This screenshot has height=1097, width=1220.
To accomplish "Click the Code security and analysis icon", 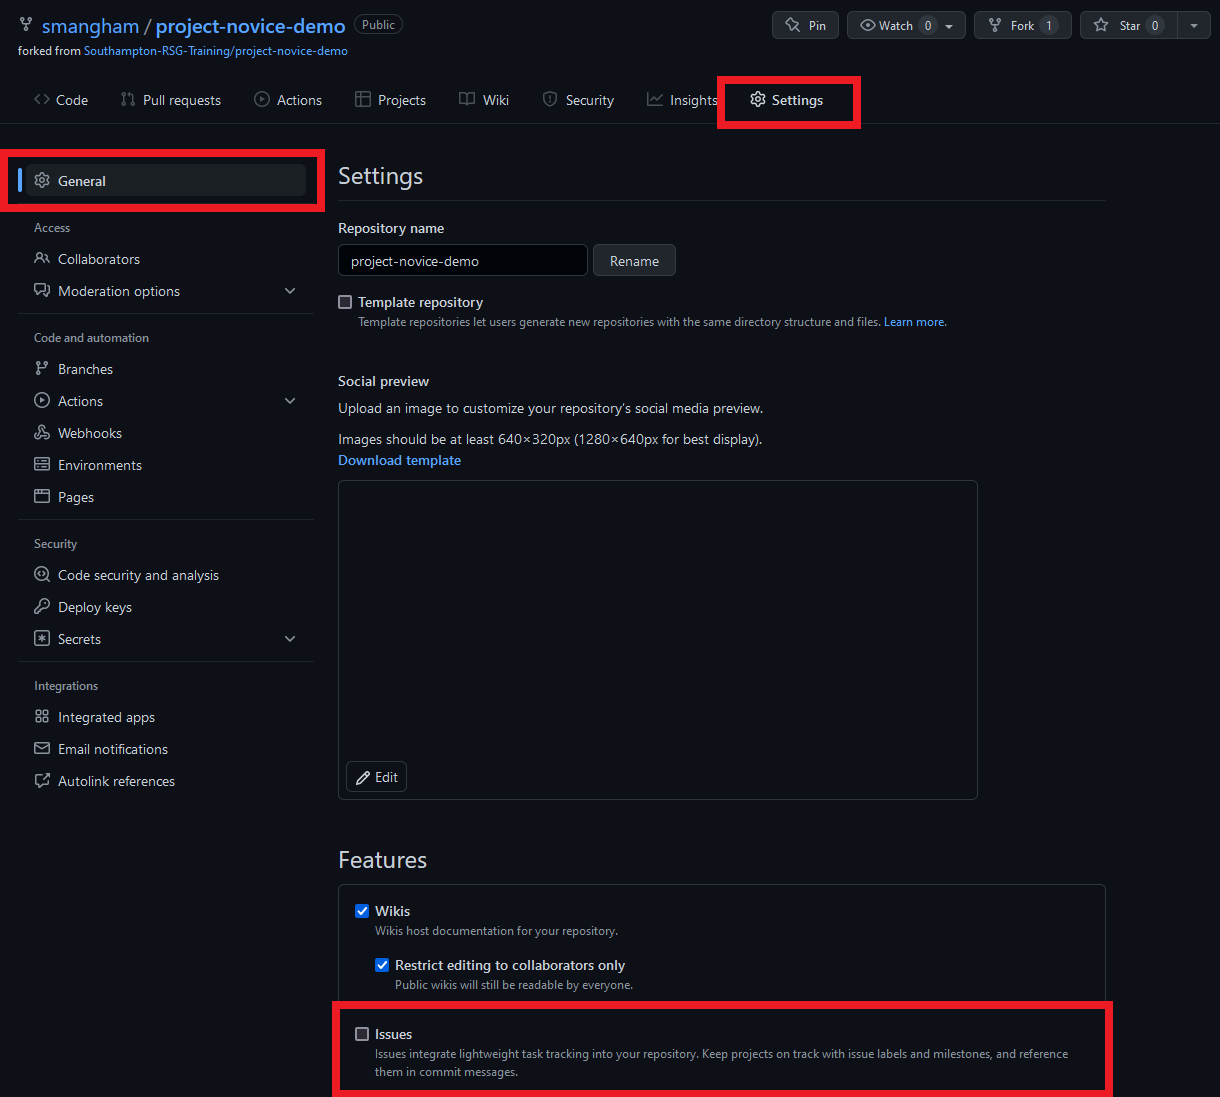I will 42,575.
